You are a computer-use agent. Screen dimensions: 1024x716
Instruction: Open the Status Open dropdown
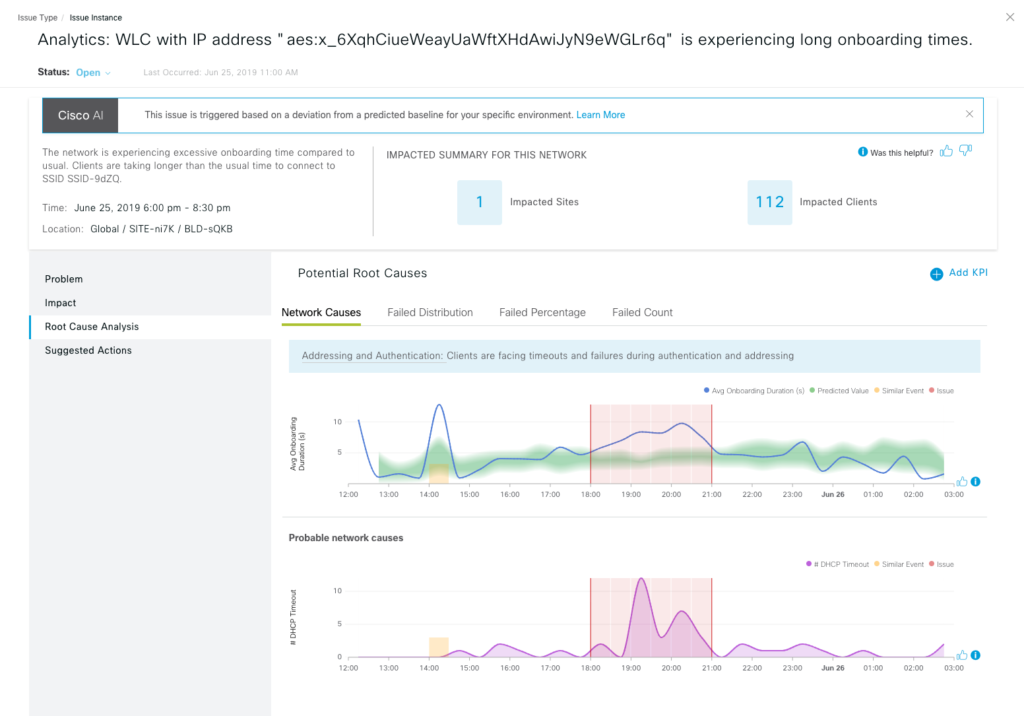point(94,72)
